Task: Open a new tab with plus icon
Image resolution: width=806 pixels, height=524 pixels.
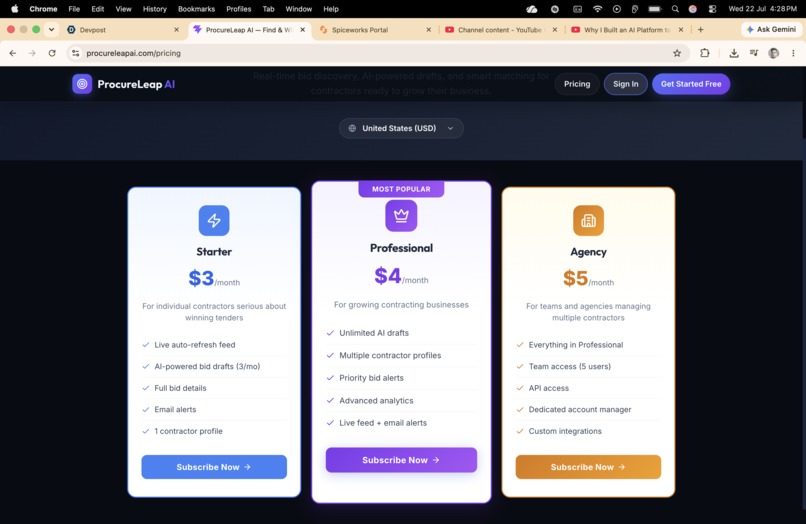Action: click(700, 30)
